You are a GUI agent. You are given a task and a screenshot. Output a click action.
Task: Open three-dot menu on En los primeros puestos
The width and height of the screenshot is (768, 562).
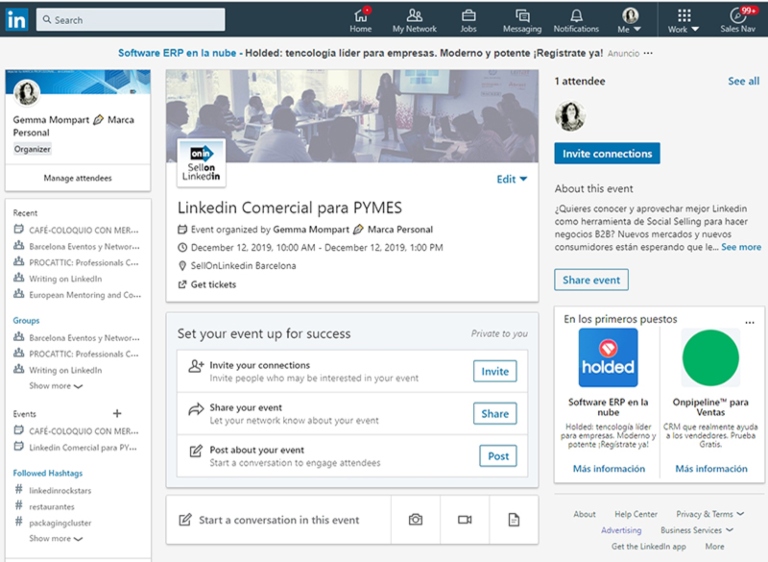tap(749, 322)
